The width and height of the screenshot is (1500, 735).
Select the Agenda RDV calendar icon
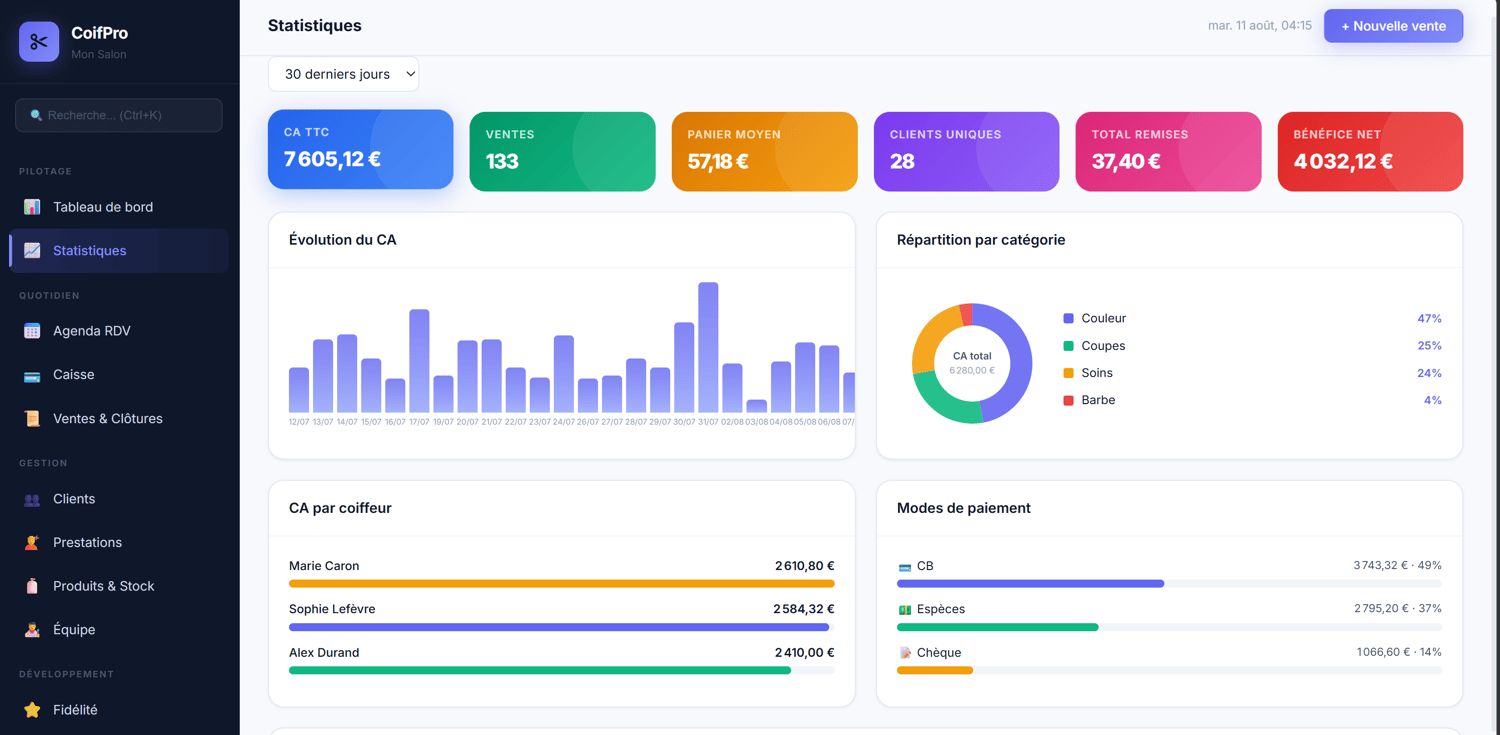coord(32,331)
